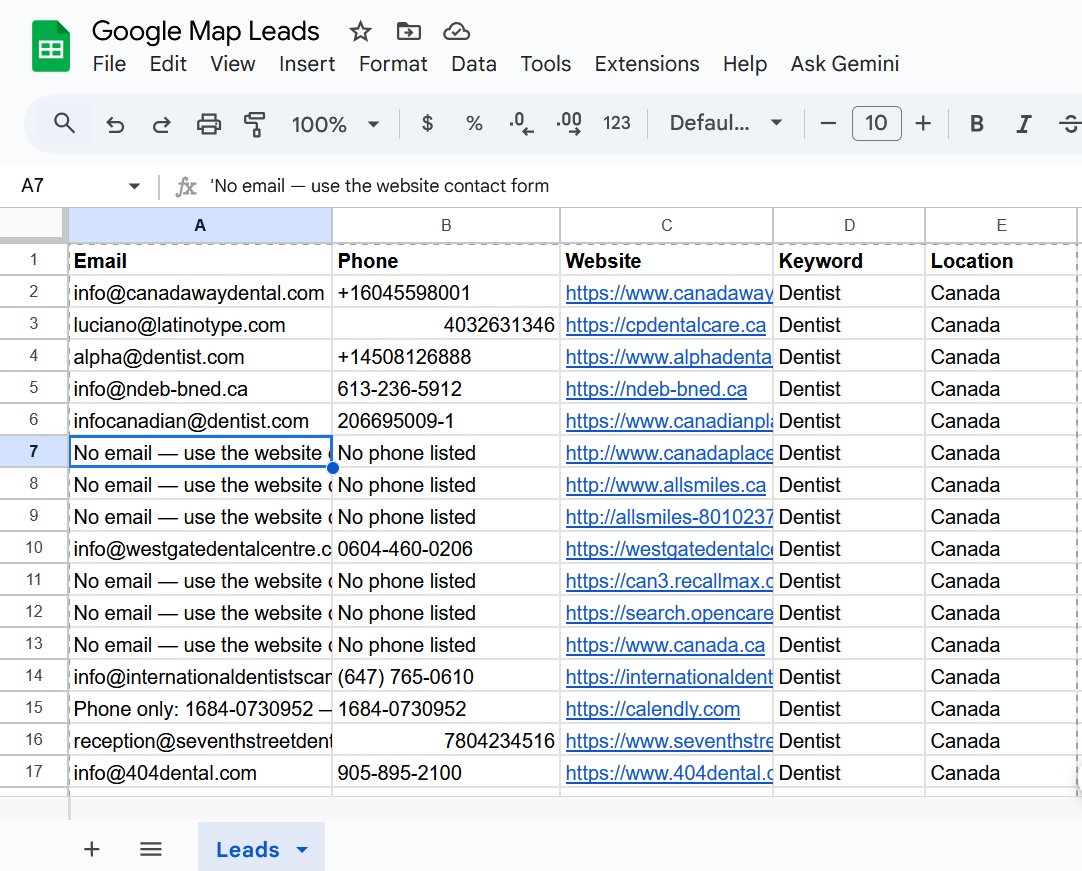Screen dimensions: 1082x871
Task: Open the Data menu
Action: pyautogui.click(x=473, y=64)
